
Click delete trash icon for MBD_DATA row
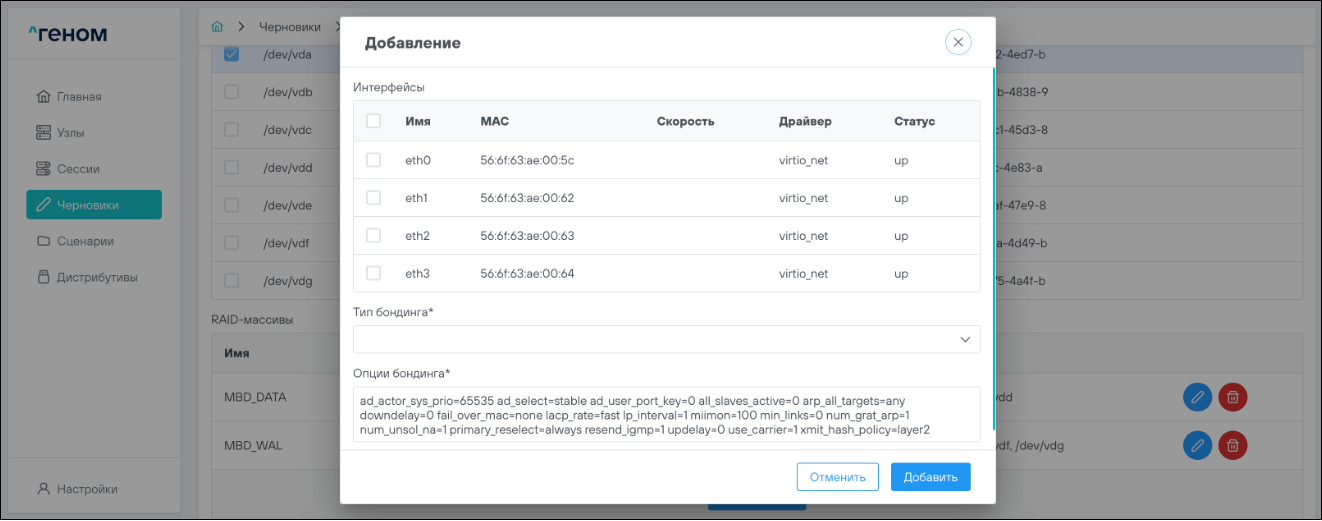click(1233, 397)
